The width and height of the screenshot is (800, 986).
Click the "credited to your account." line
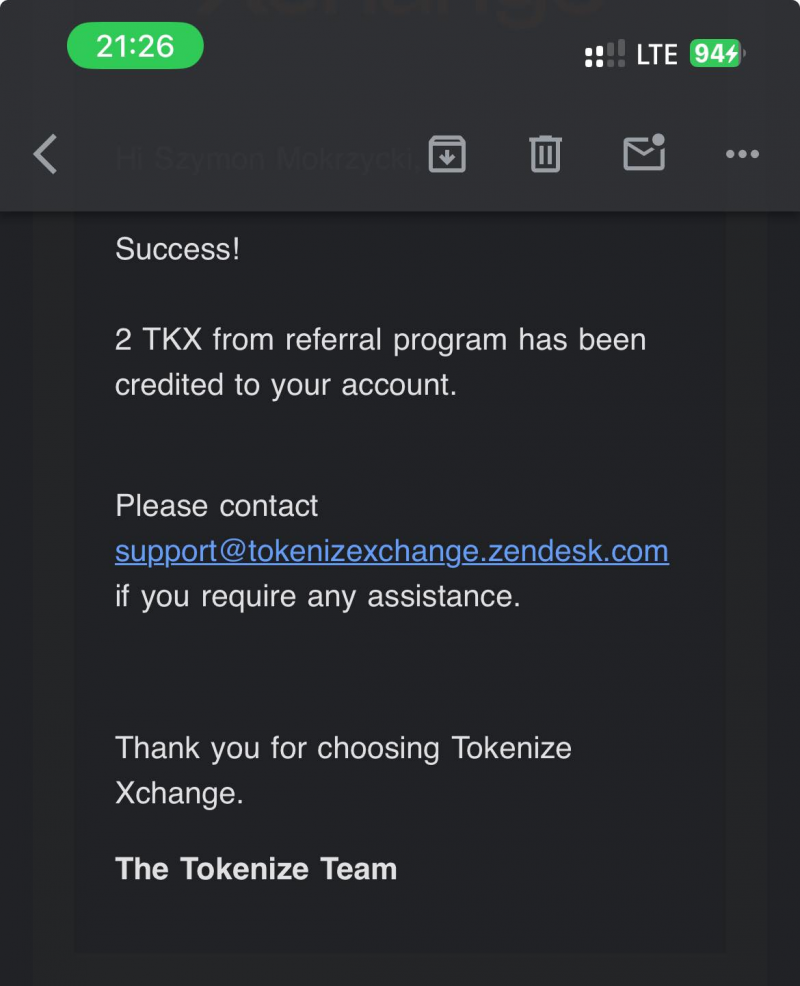click(x=285, y=386)
